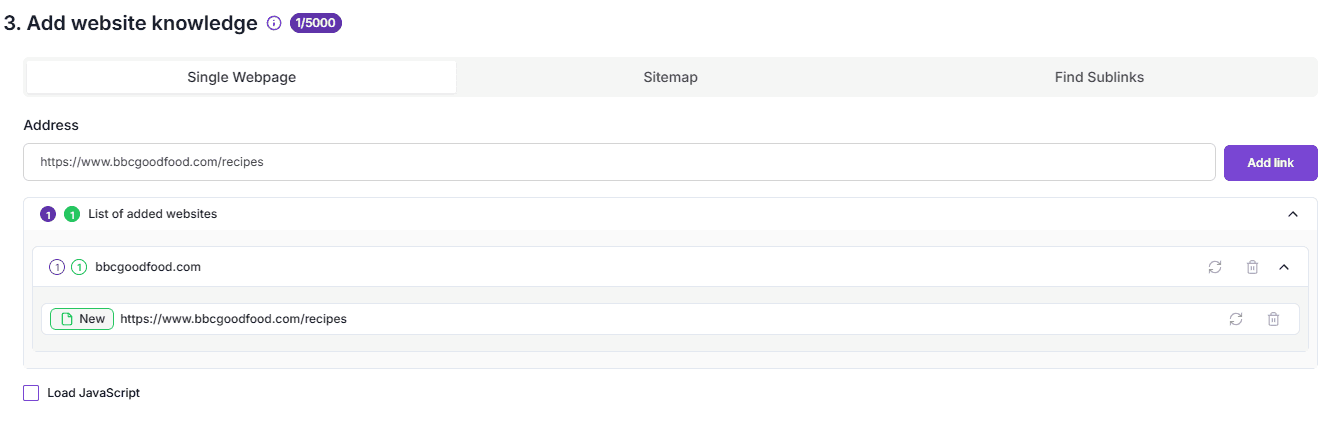
Task: Click the info icon beside Add website knowledge
Action: 274,23
